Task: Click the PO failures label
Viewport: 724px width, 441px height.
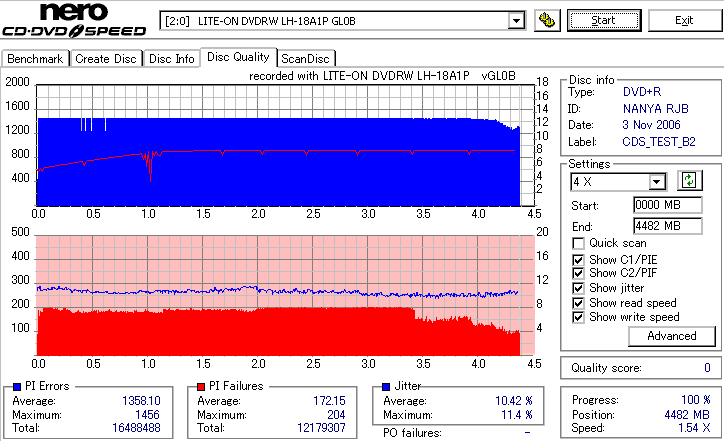Action: [412, 433]
